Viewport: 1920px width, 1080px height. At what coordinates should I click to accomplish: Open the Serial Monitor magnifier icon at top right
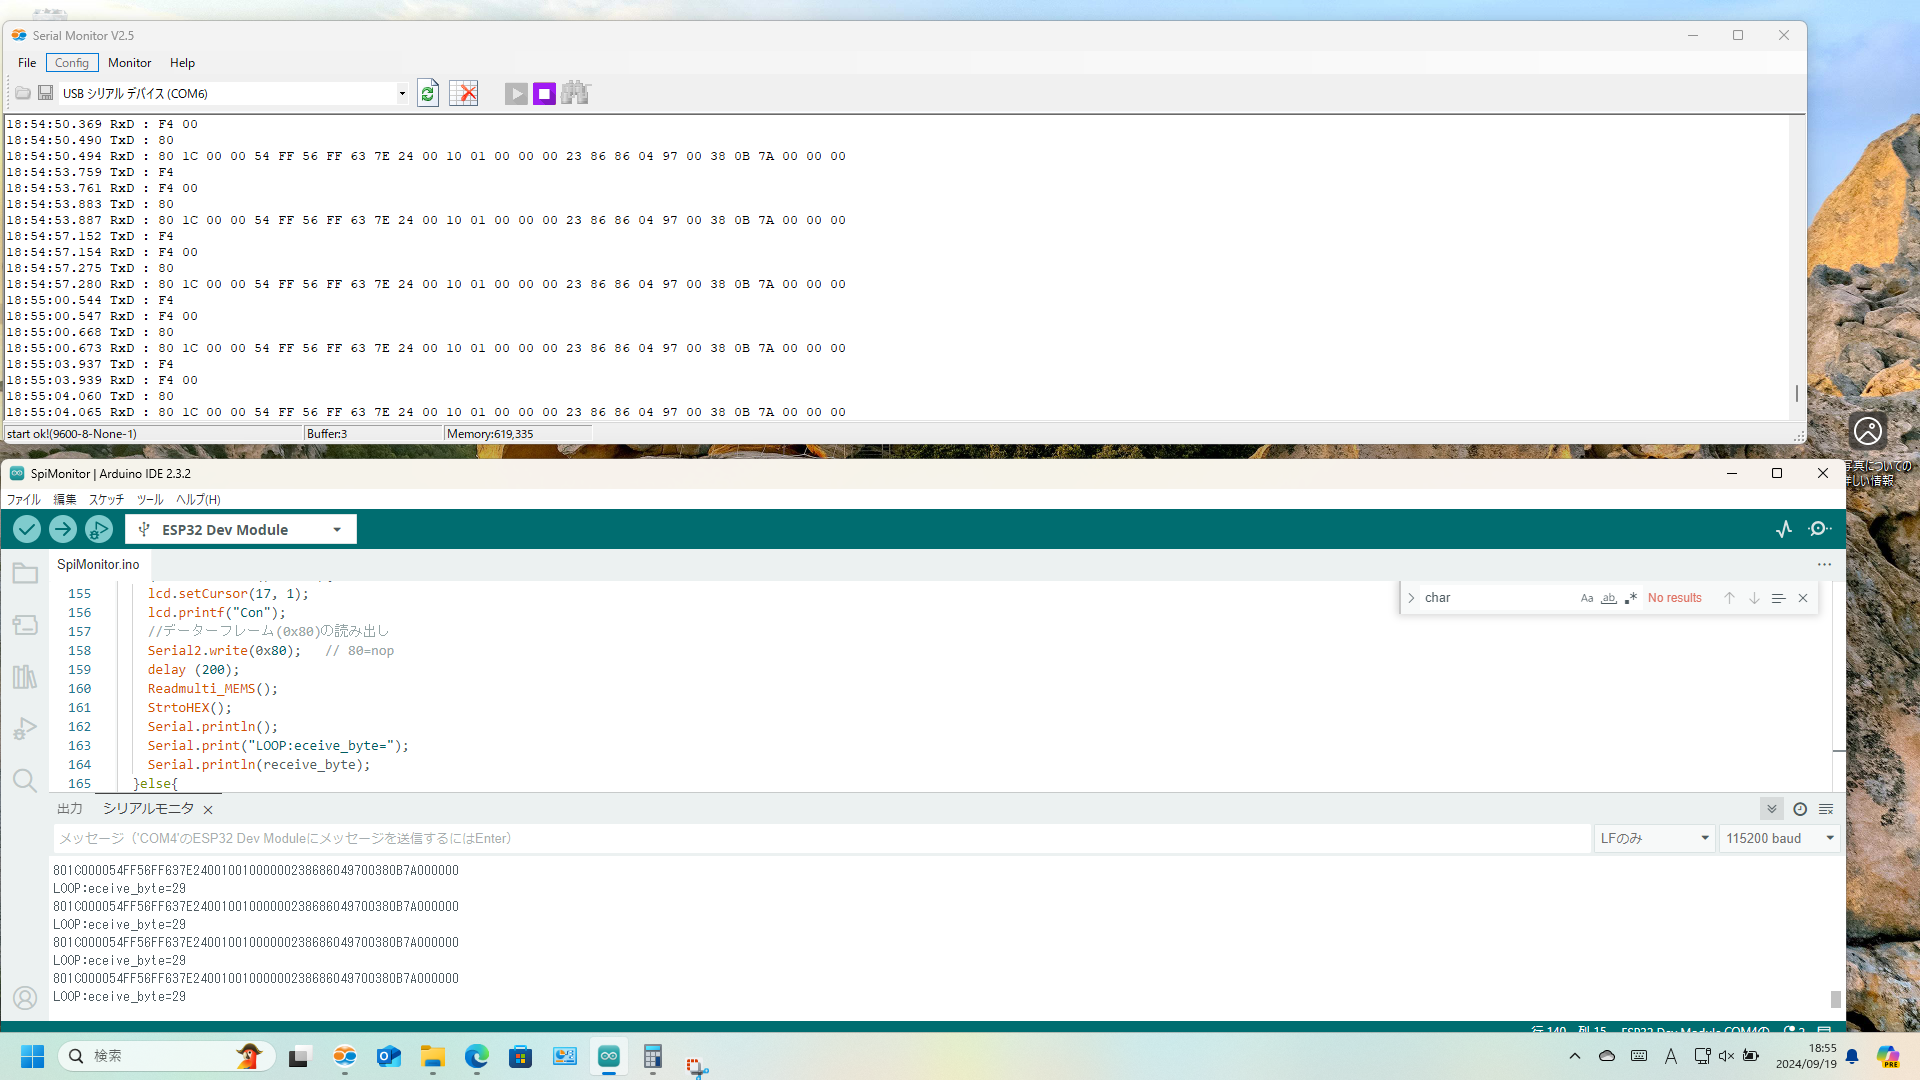coord(1820,529)
